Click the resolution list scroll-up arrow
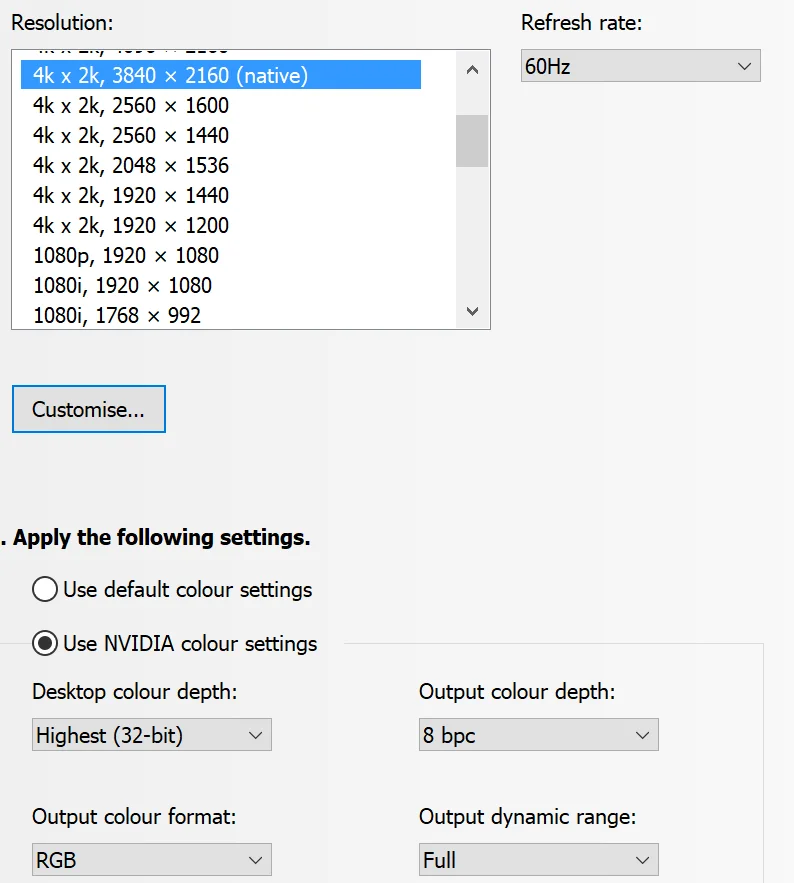 pyautogui.click(x=472, y=70)
